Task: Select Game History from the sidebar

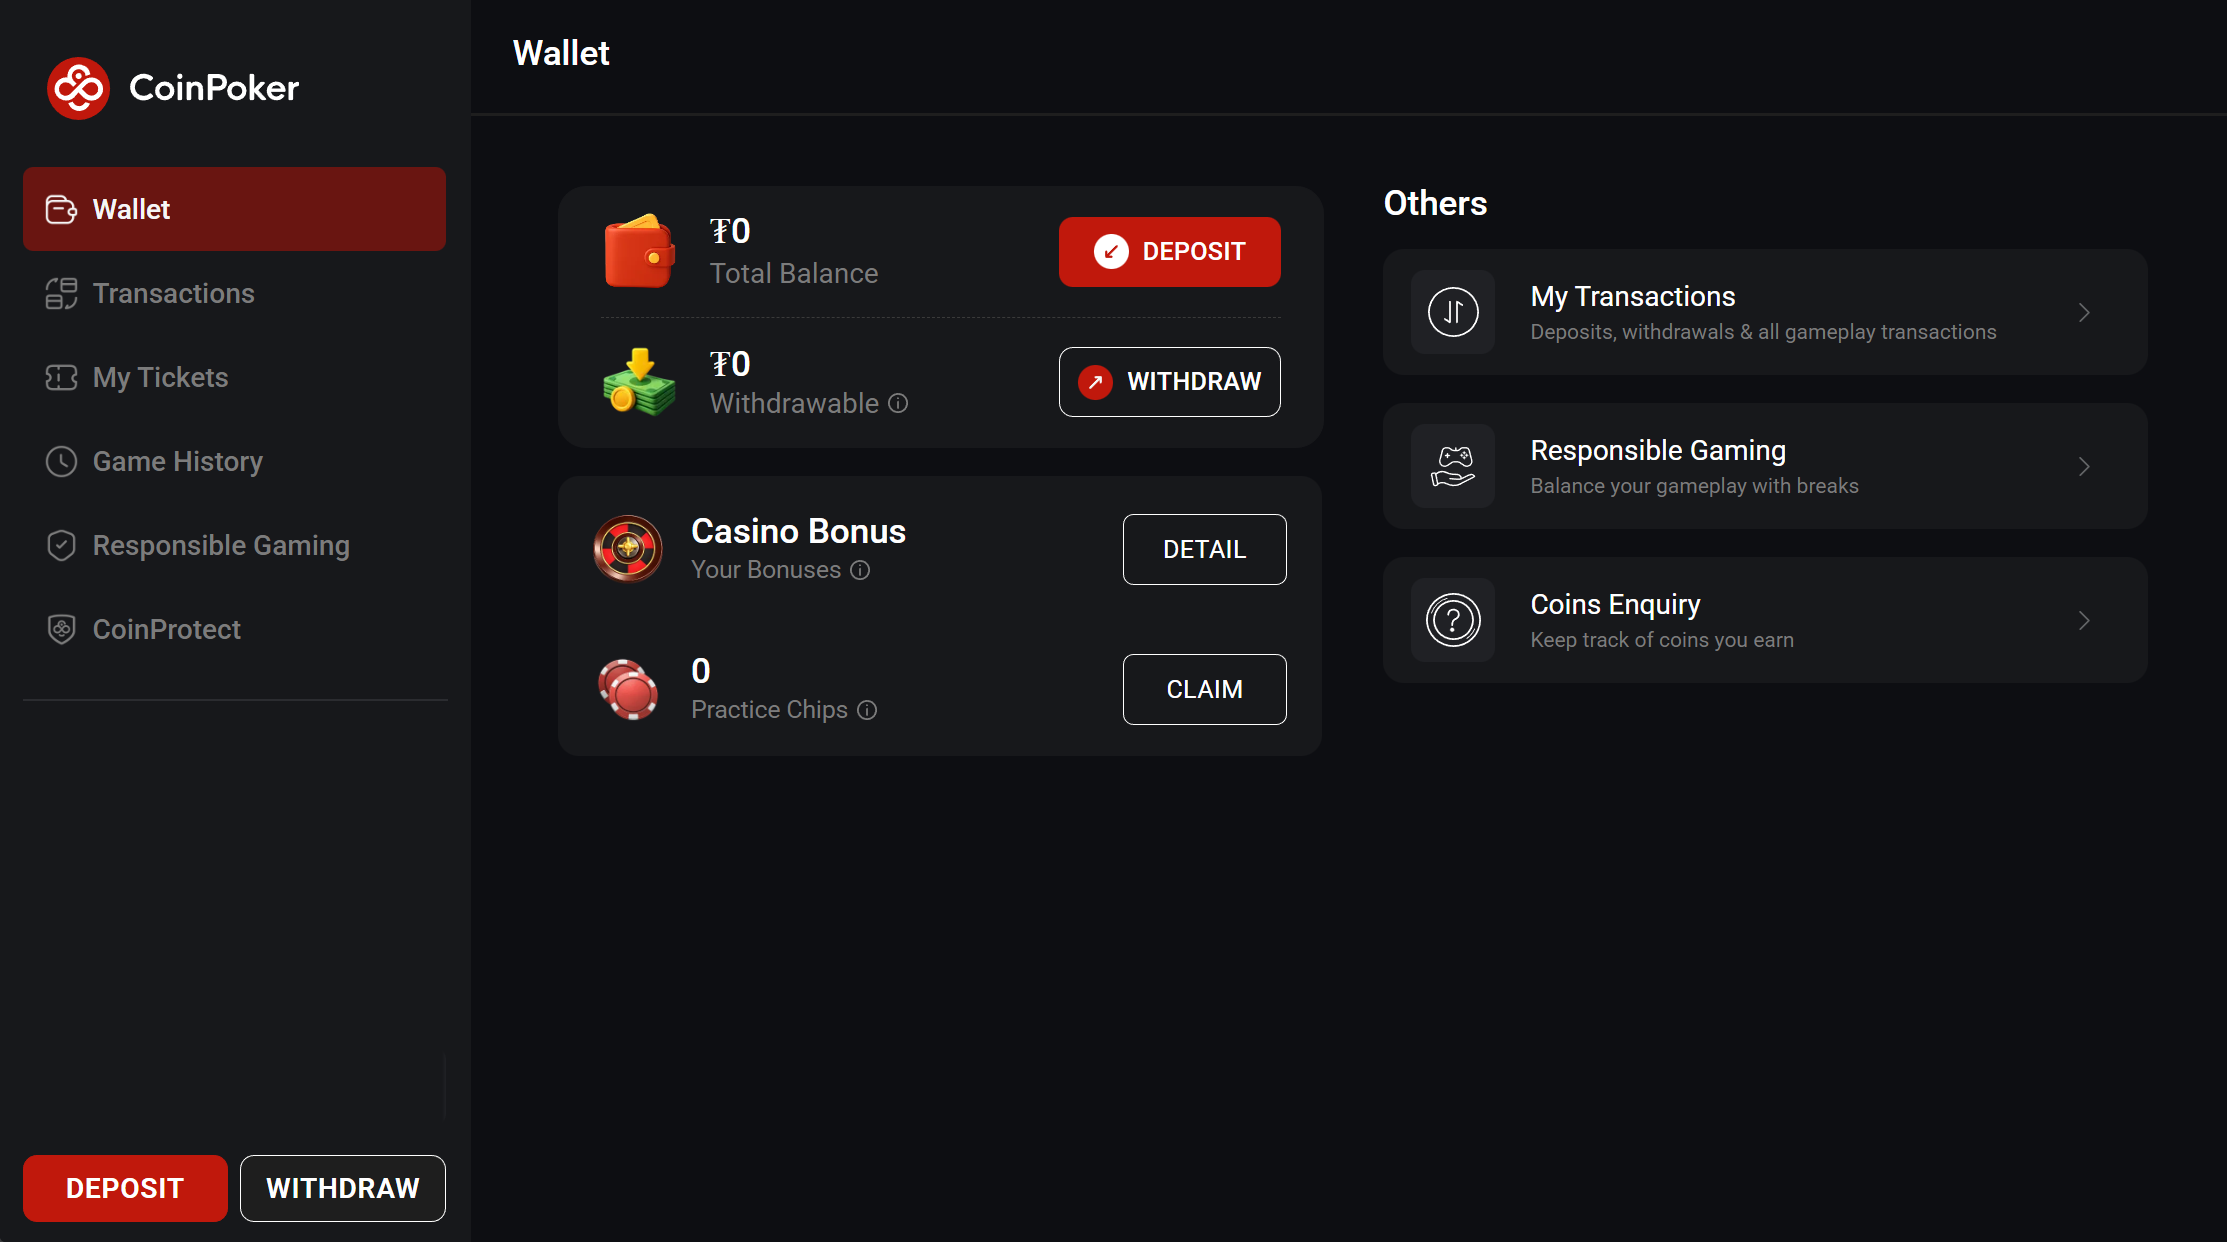Action: click(x=177, y=461)
